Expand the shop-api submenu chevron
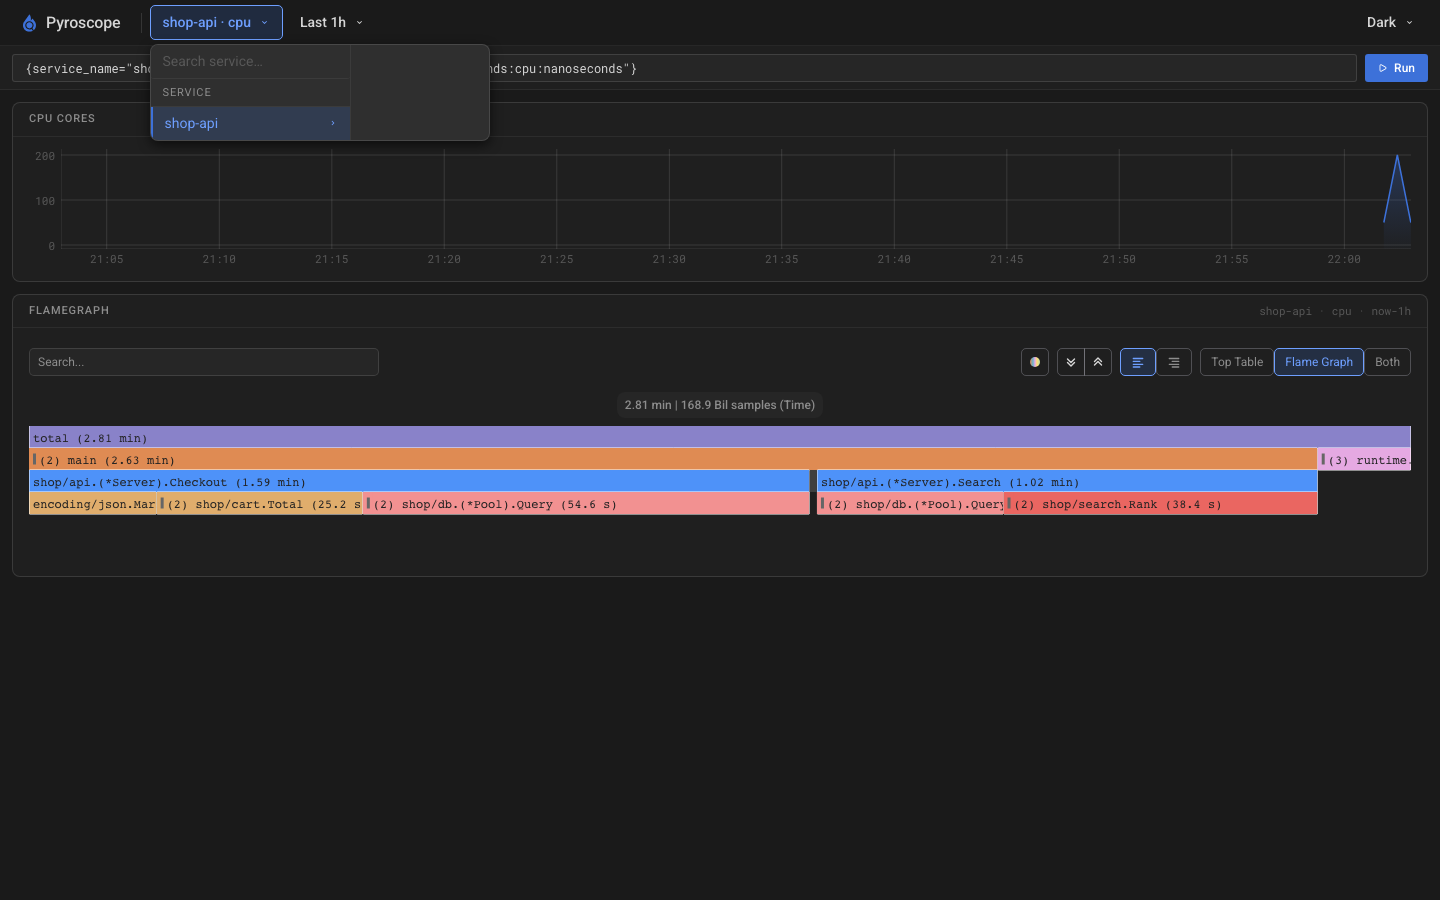 [333, 123]
